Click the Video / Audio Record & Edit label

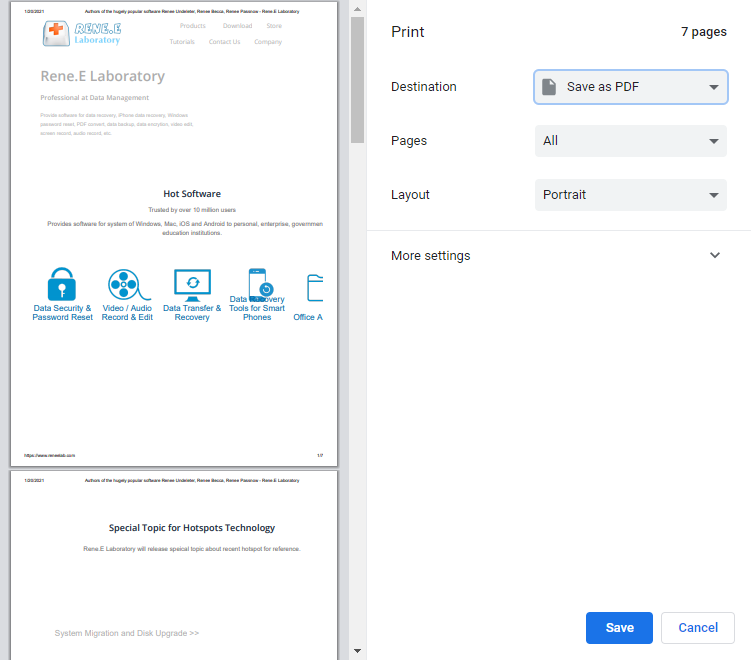point(127,313)
